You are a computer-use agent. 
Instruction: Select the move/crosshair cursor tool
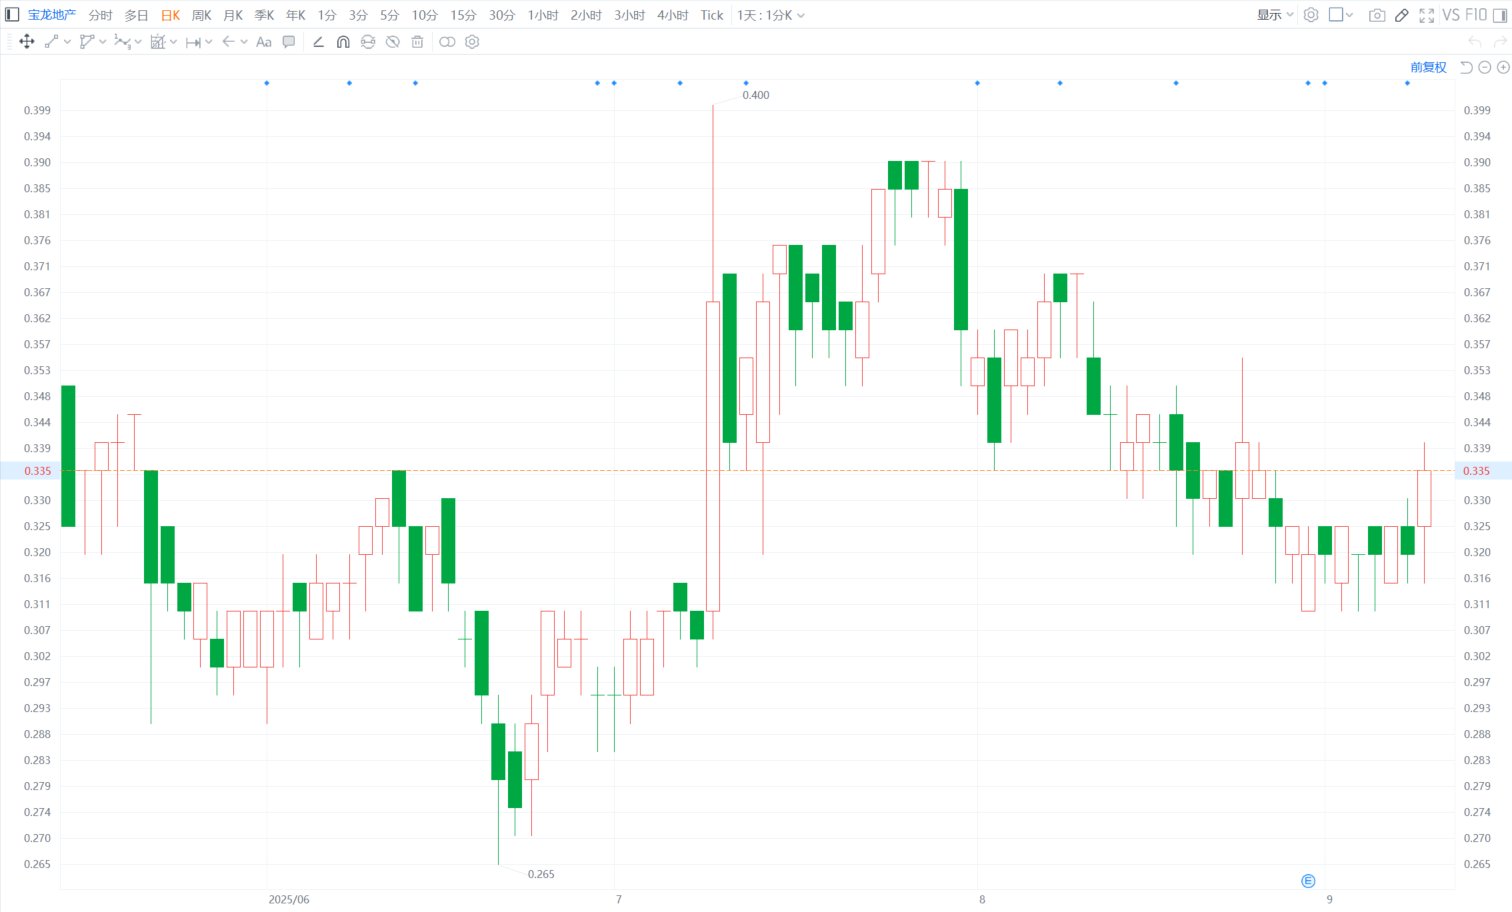[27, 42]
